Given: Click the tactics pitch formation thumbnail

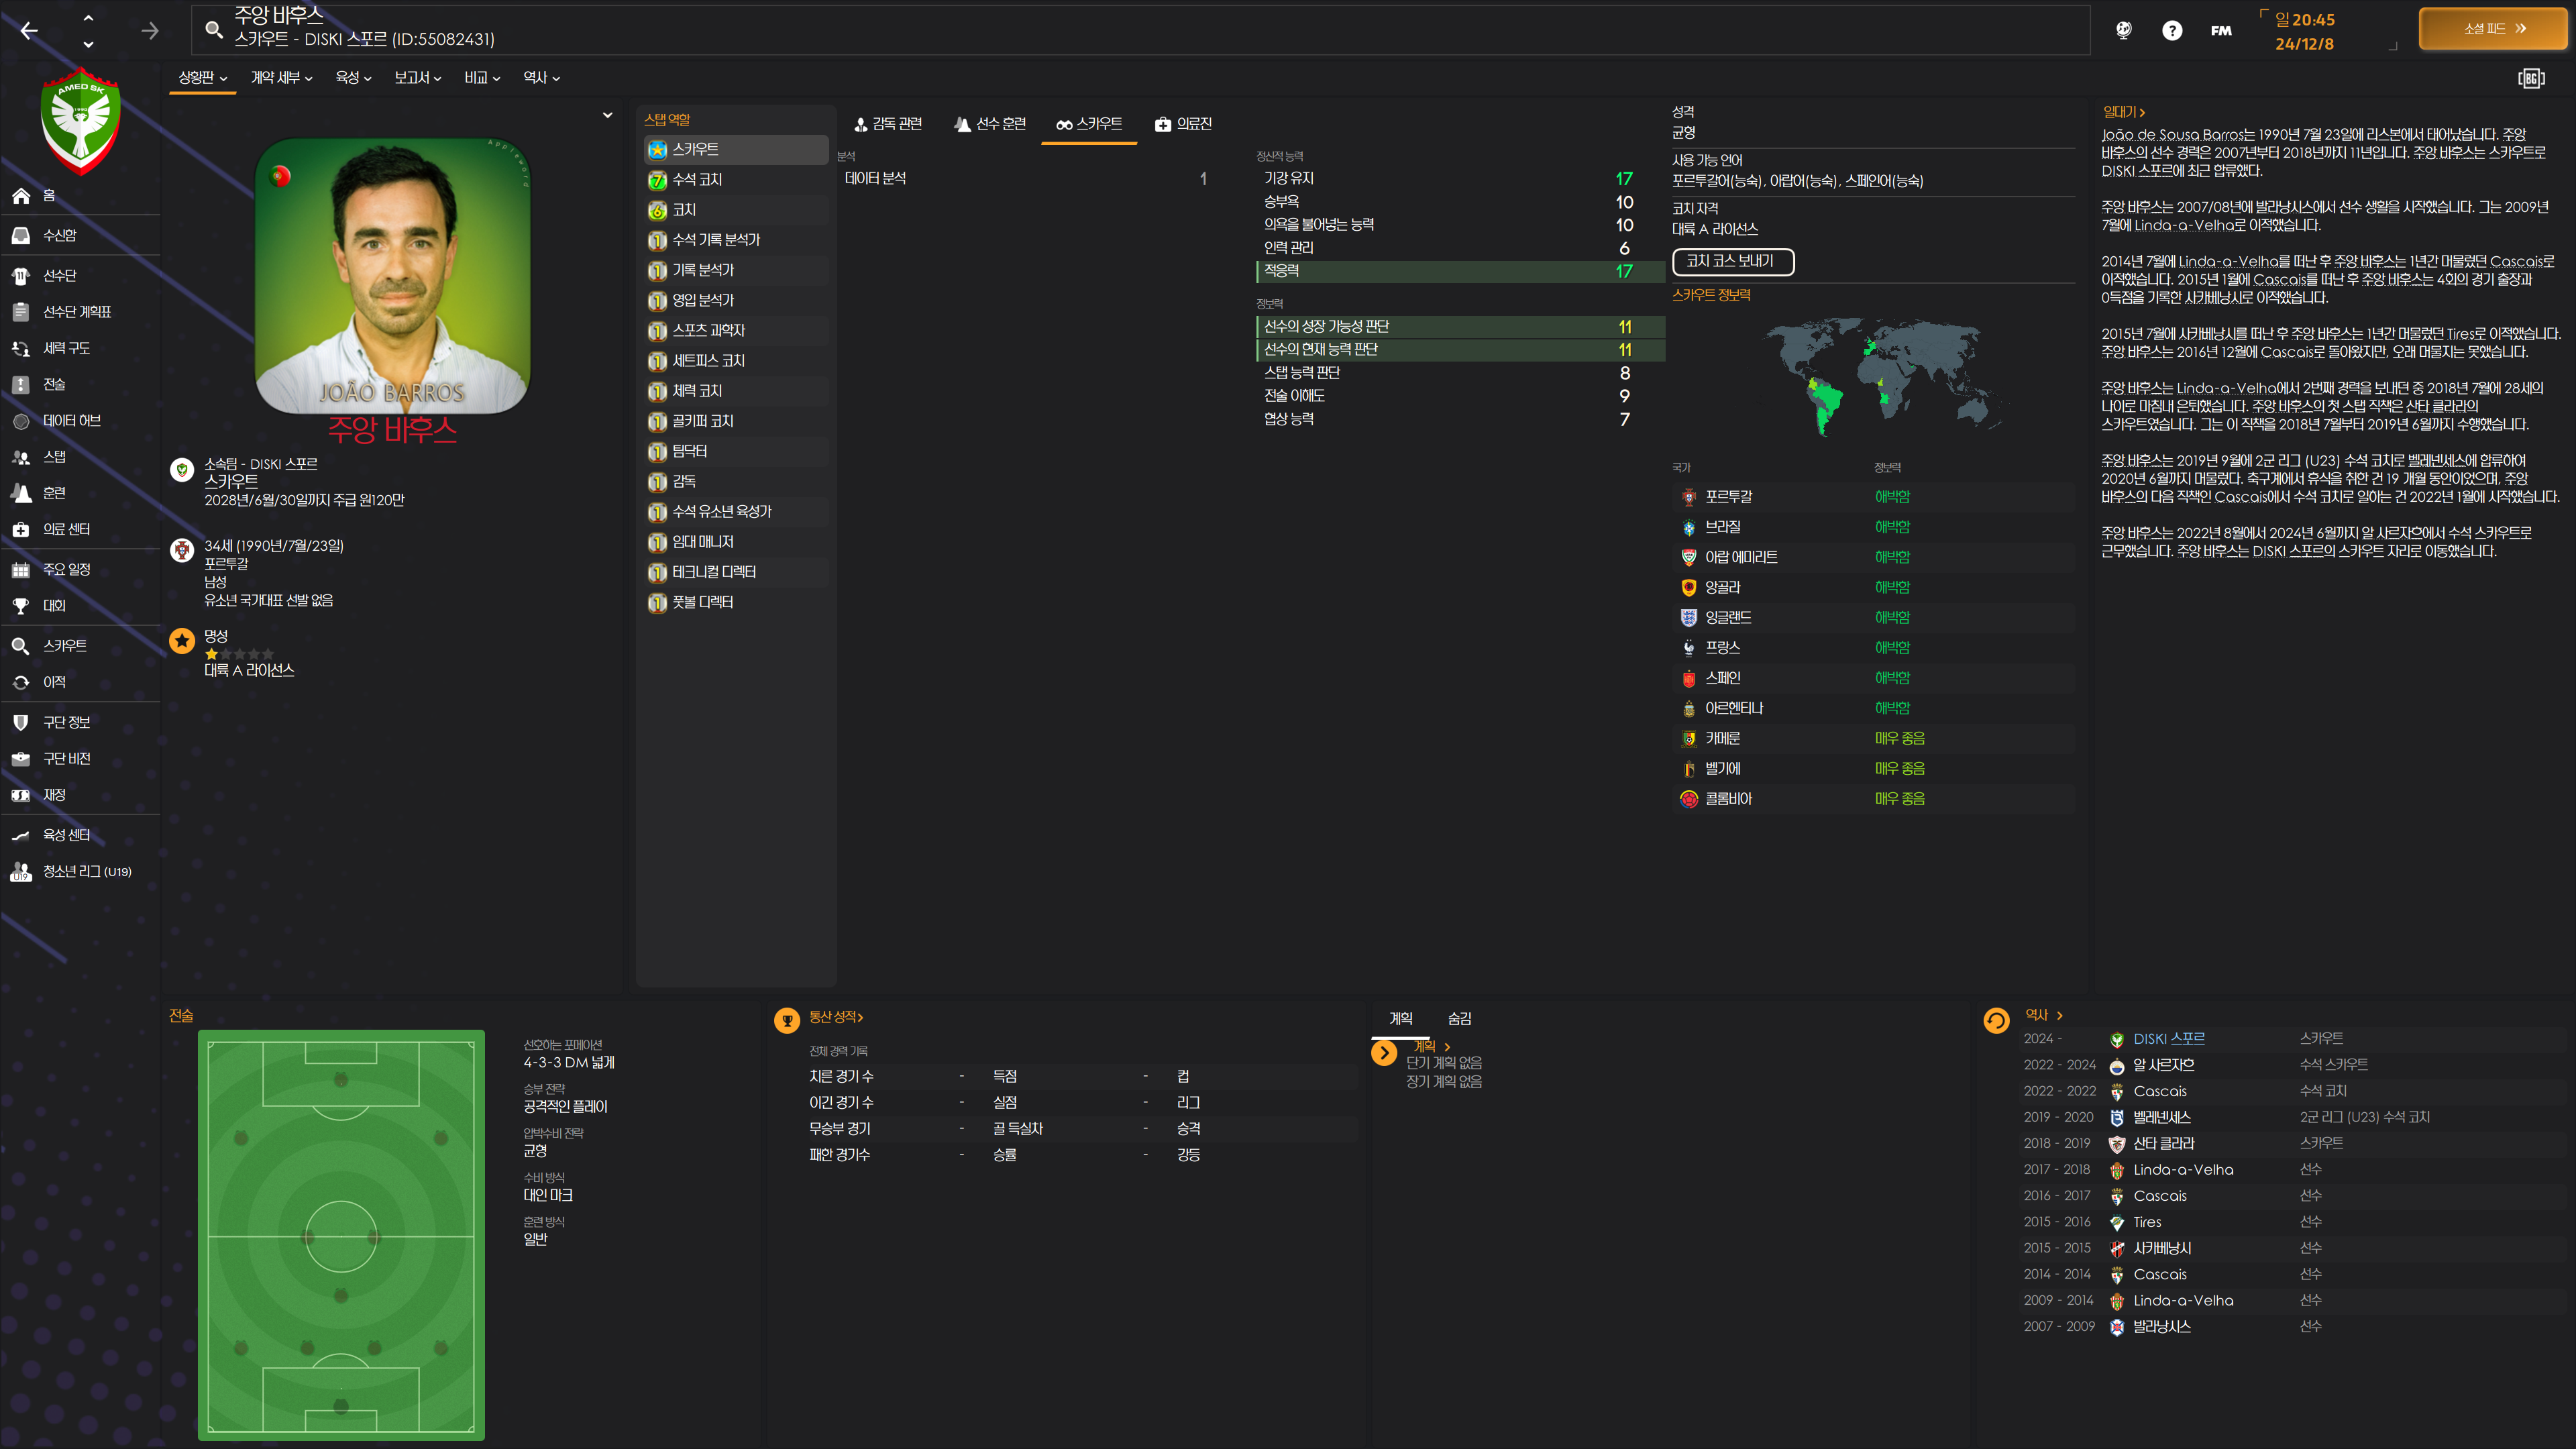Looking at the screenshot, I should tap(341, 1235).
